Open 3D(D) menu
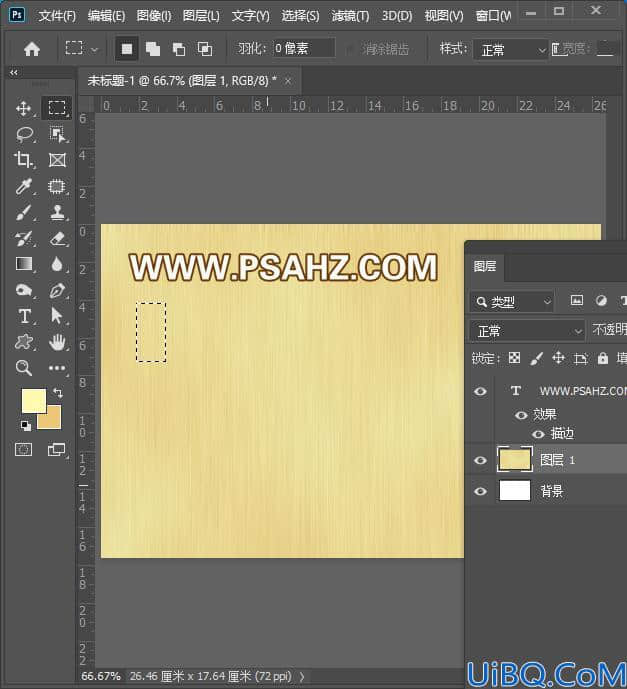The width and height of the screenshot is (627, 689). (x=397, y=16)
